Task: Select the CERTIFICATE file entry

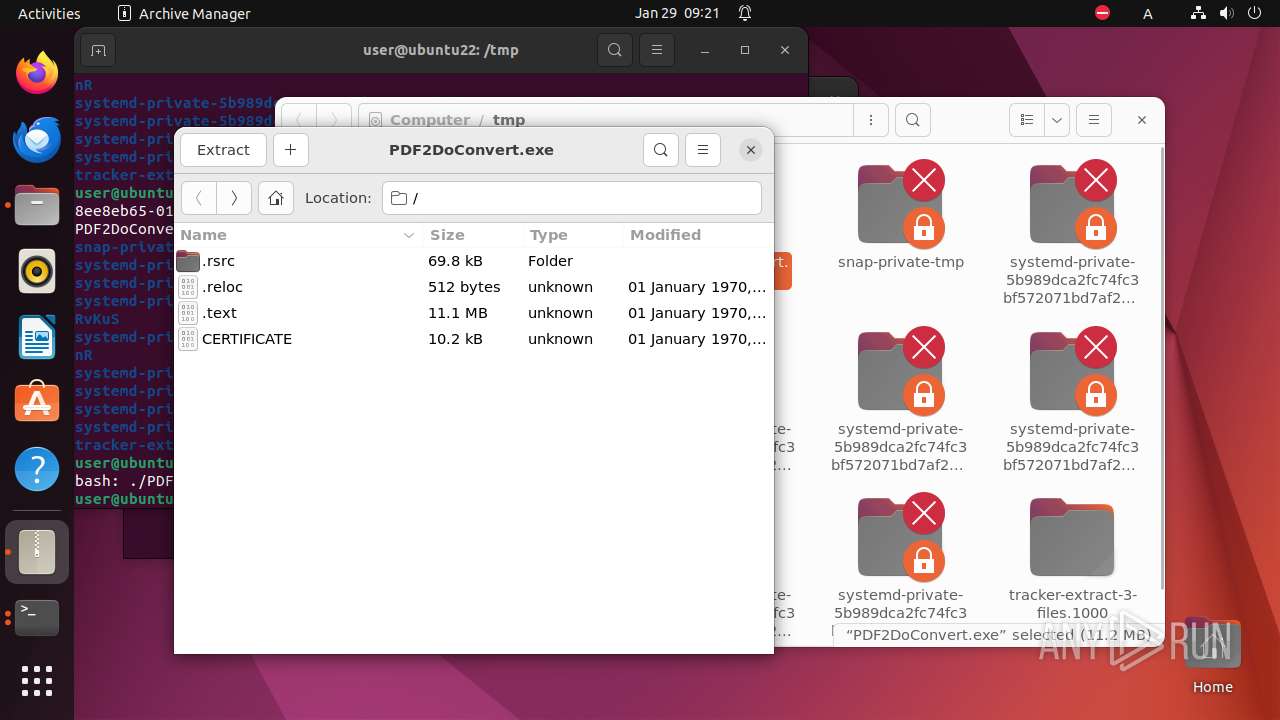Action: pos(474,339)
